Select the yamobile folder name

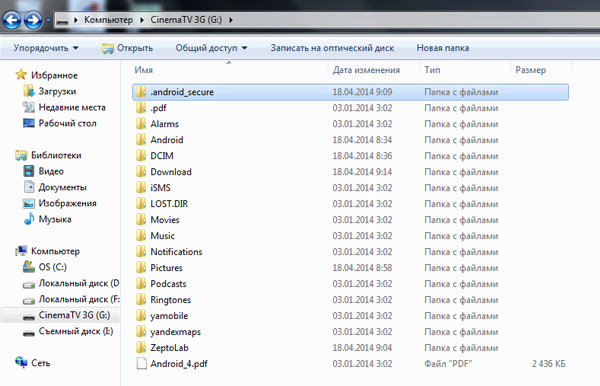pyautogui.click(x=169, y=316)
